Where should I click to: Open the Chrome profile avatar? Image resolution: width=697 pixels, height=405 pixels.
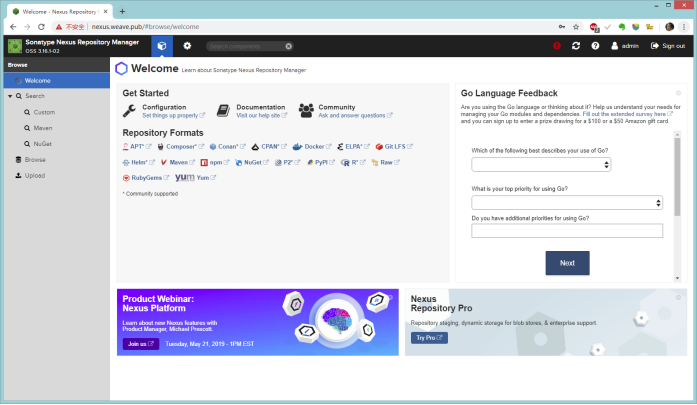coord(669,27)
